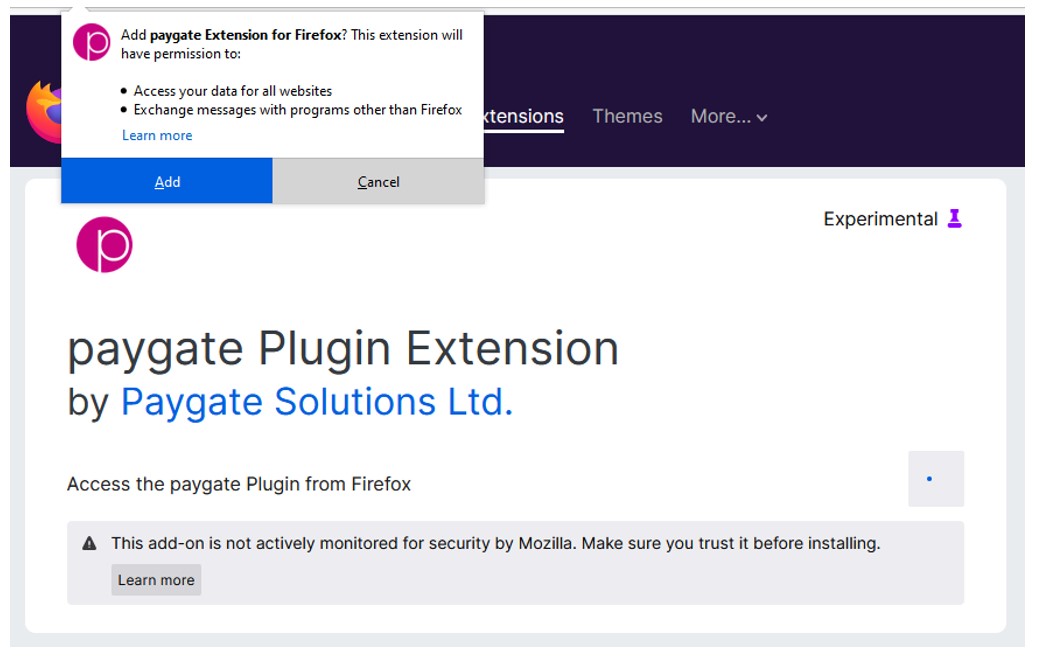Click the Experimental label
Screen dimensions: 1037x656
pyautogui.click(x=880, y=219)
